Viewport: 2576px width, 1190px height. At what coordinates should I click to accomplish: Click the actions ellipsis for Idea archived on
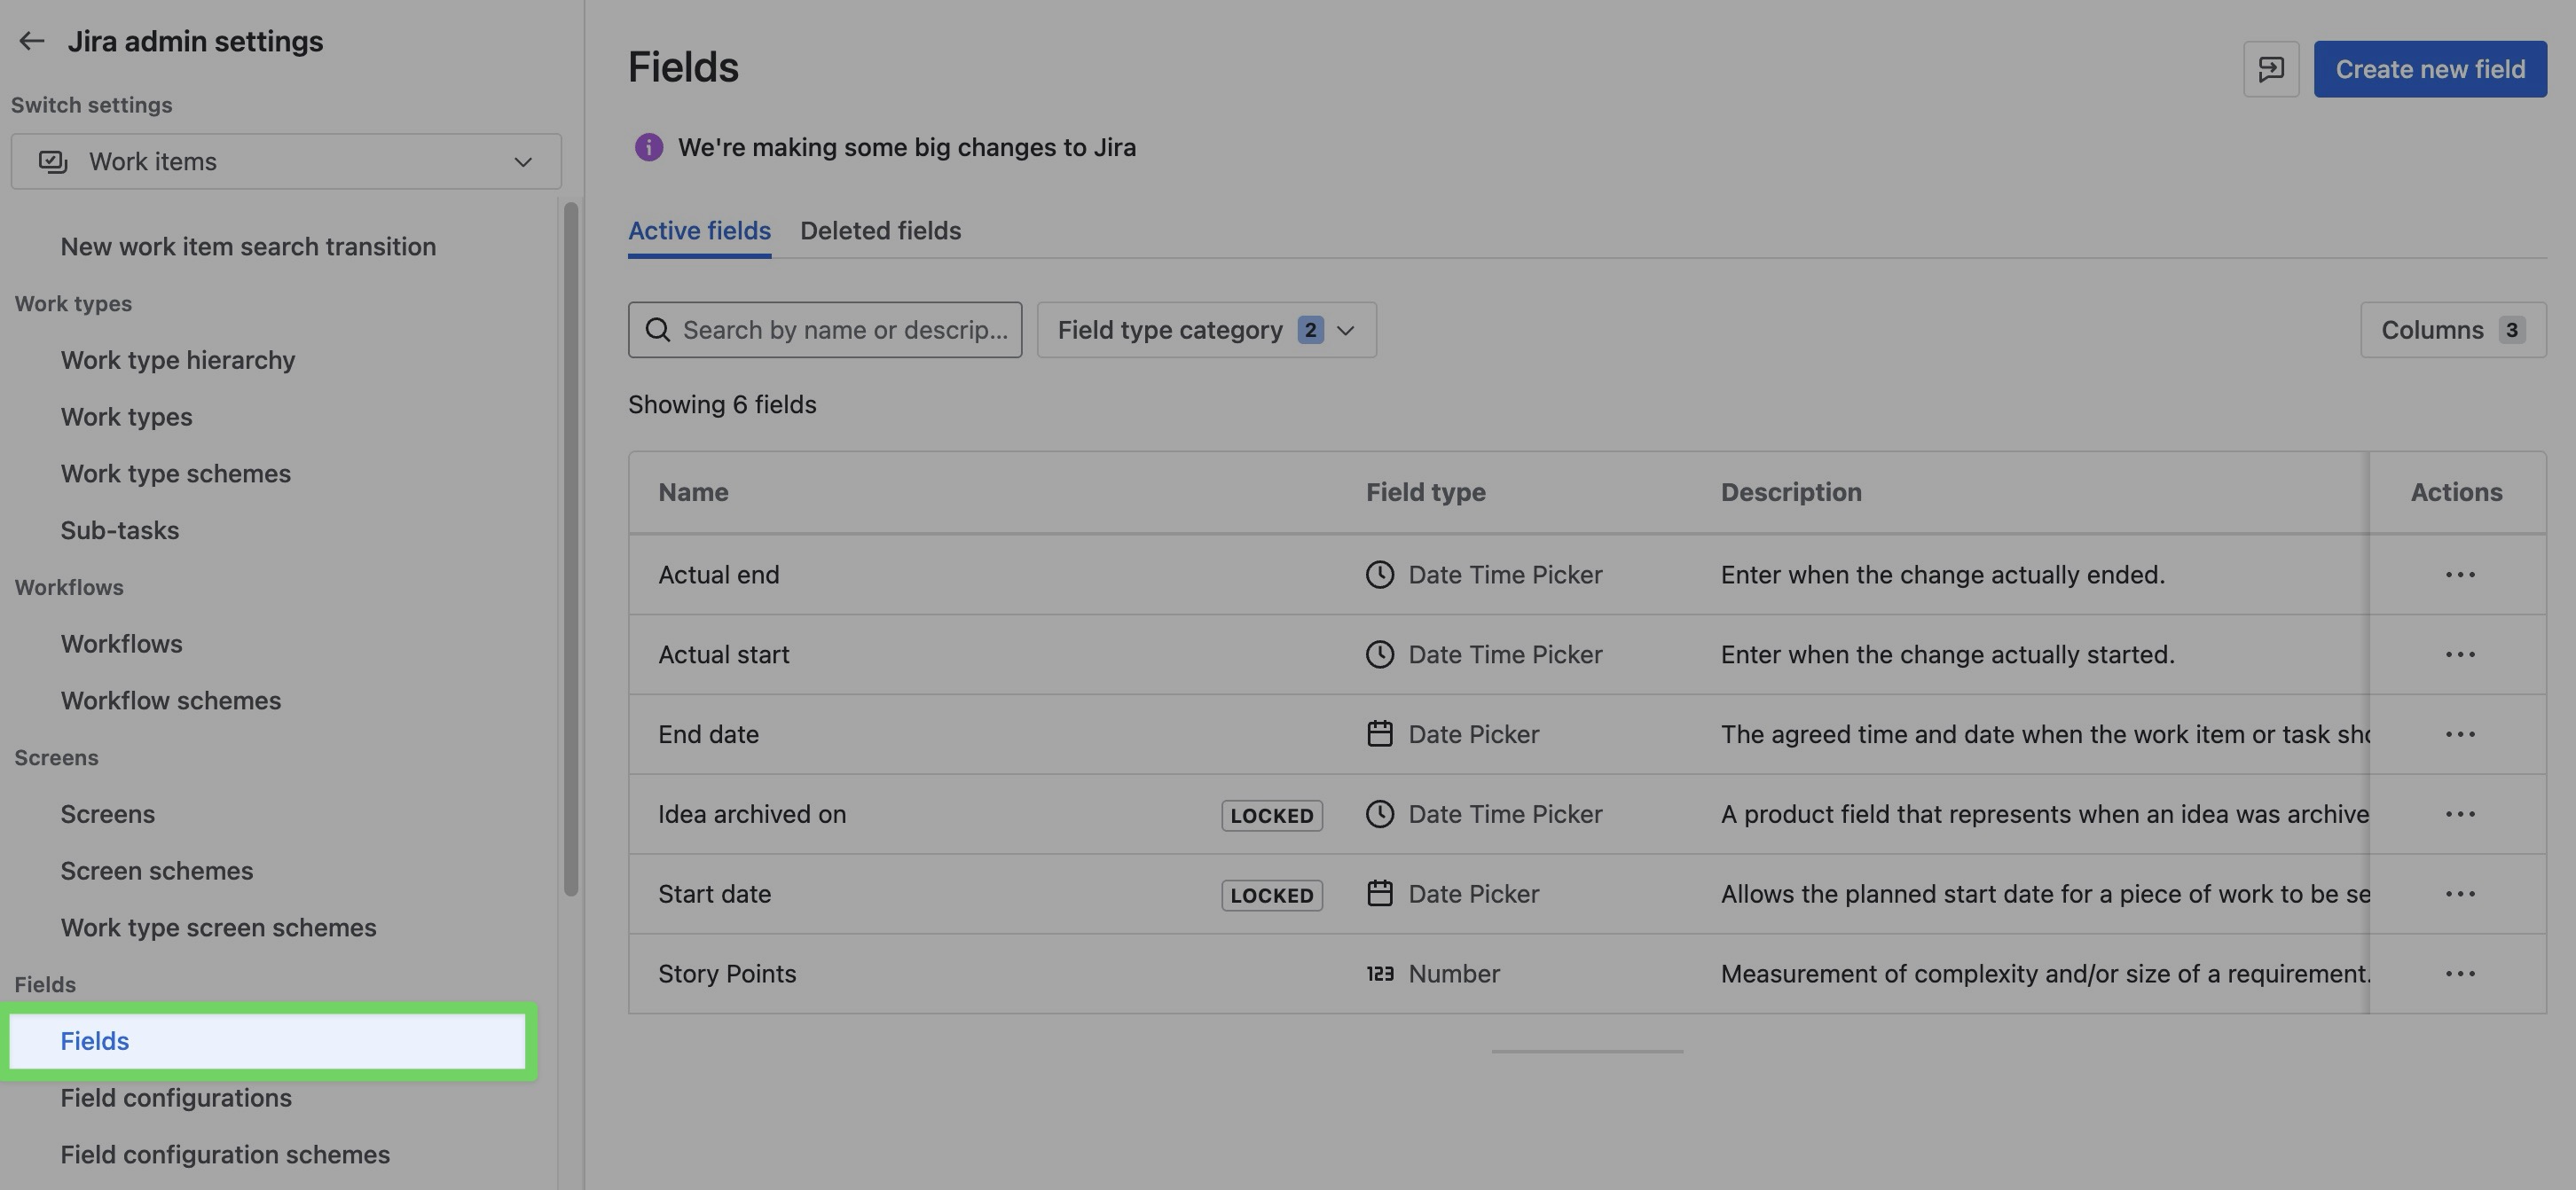click(x=2459, y=815)
